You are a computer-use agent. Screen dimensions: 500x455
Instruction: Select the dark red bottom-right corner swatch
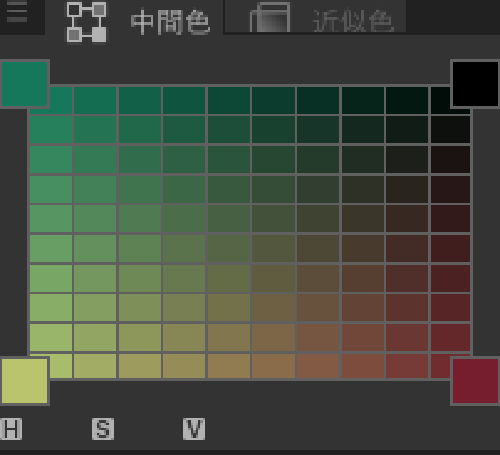coord(475,381)
